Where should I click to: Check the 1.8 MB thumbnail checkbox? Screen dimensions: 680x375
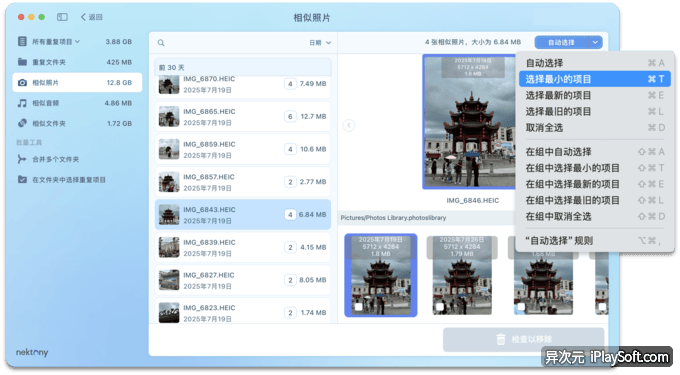[x=359, y=307]
